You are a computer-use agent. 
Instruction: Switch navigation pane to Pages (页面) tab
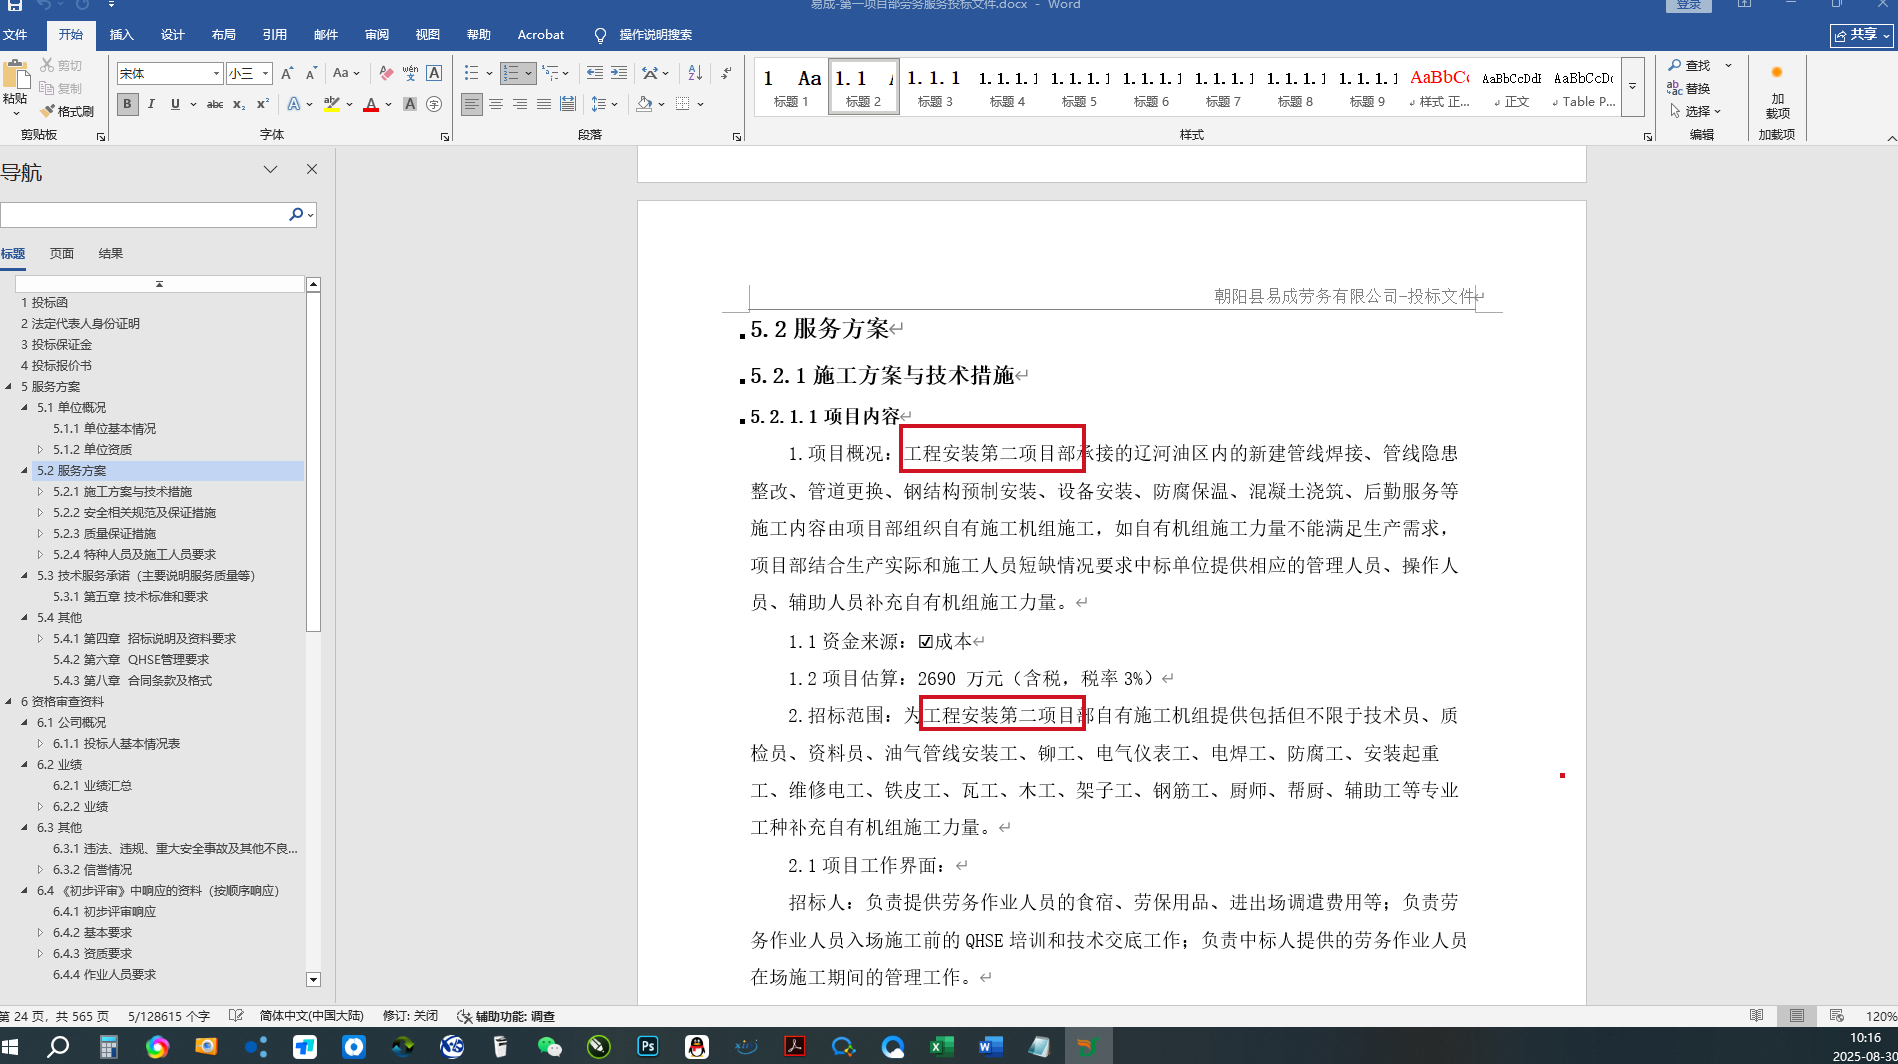pyautogui.click(x=62, y=254)
